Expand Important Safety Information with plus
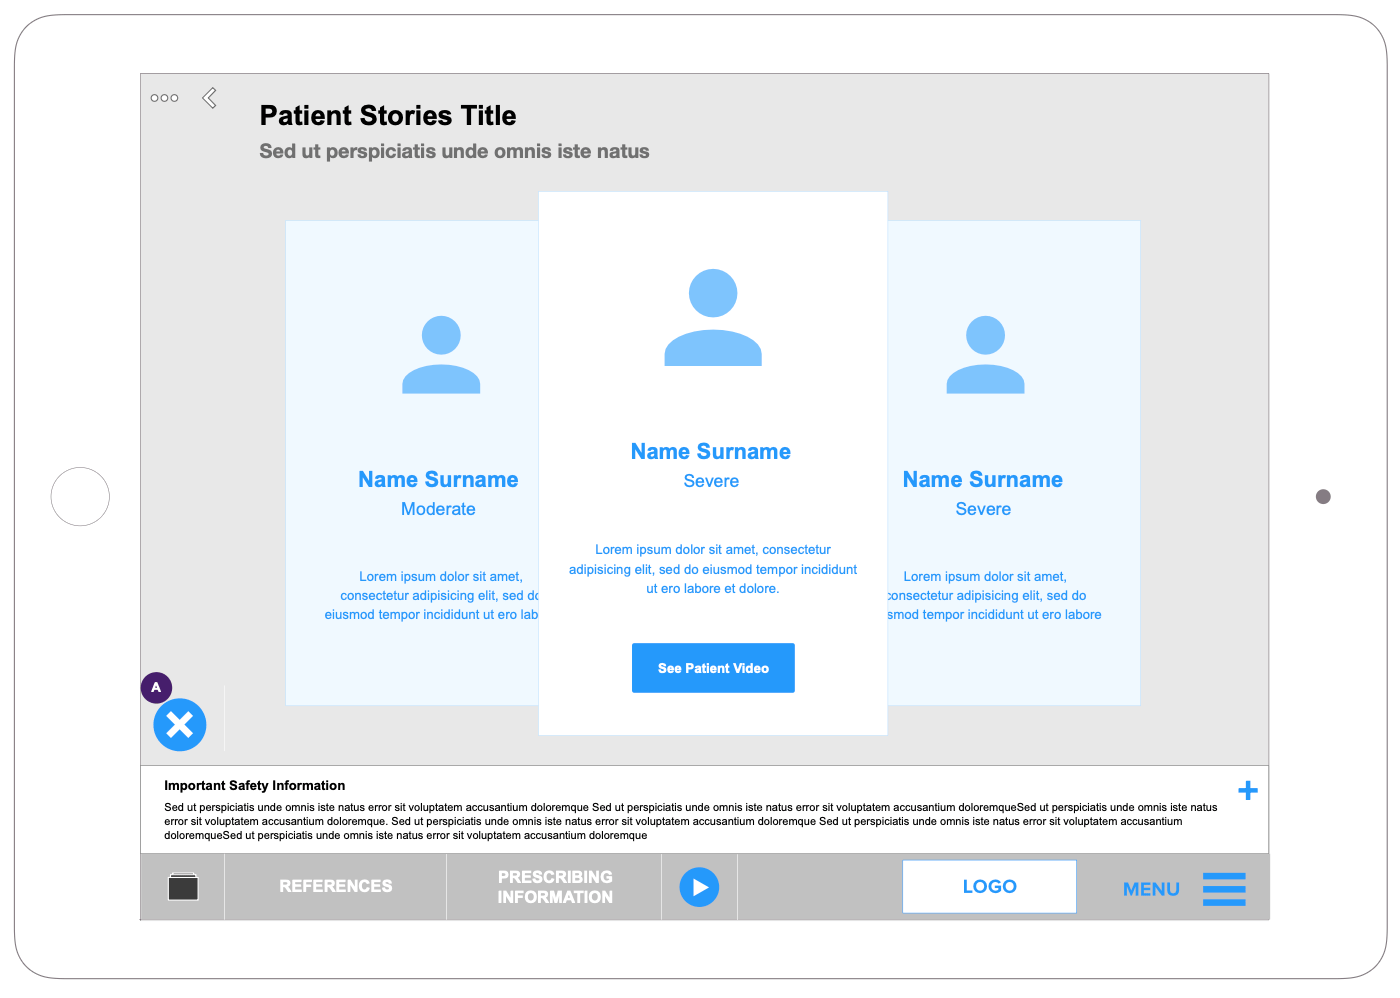1400x998 pixels. pos(1248,791)
